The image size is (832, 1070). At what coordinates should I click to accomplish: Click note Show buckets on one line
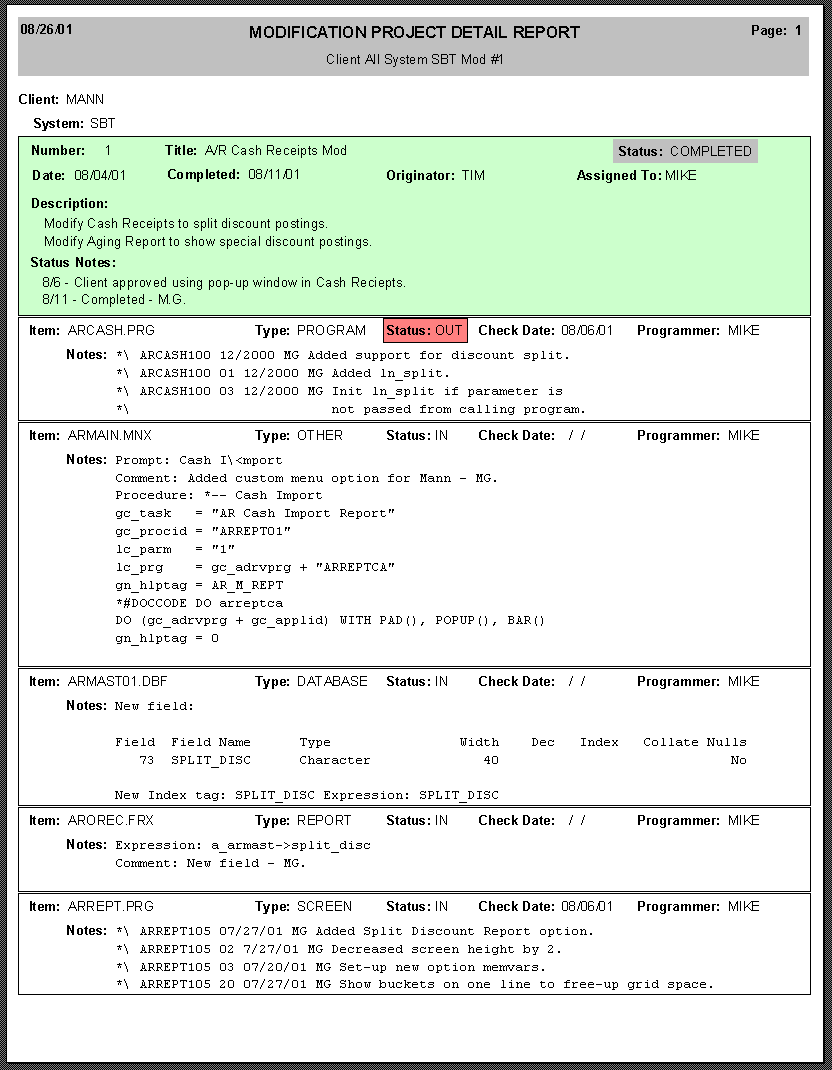(415, 984)
